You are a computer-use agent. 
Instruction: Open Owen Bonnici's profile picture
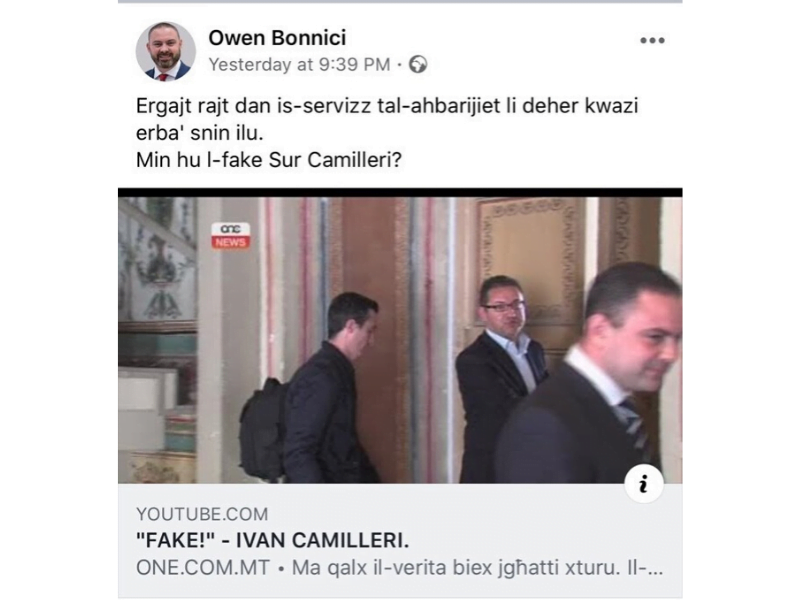(165, 52)
